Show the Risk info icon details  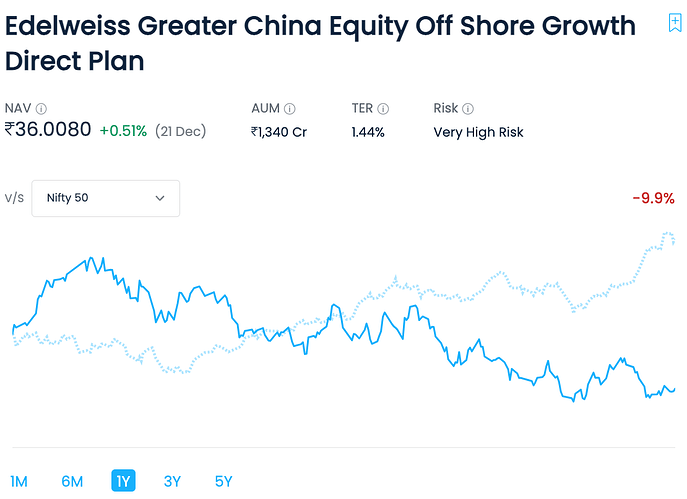467,109
